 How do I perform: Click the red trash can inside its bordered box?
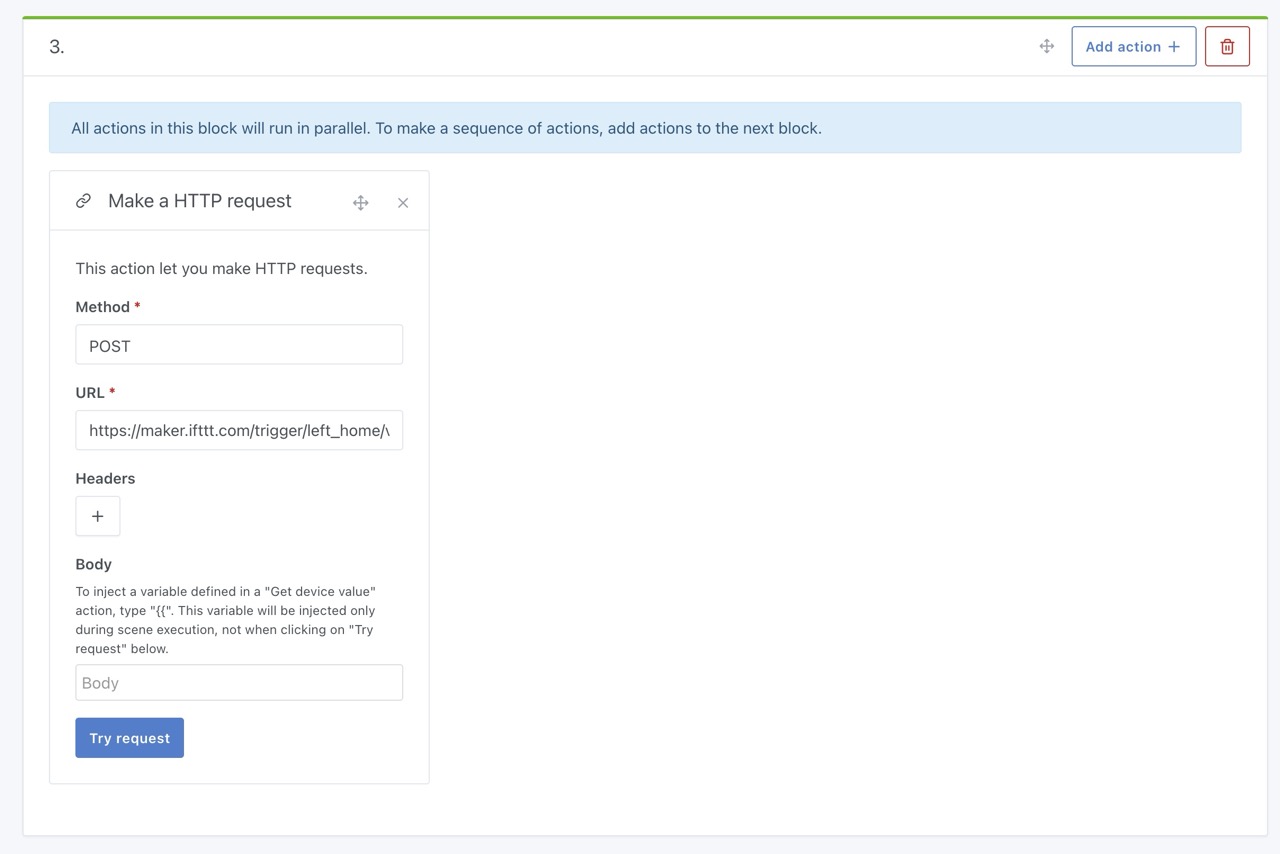pos(1227,46)
